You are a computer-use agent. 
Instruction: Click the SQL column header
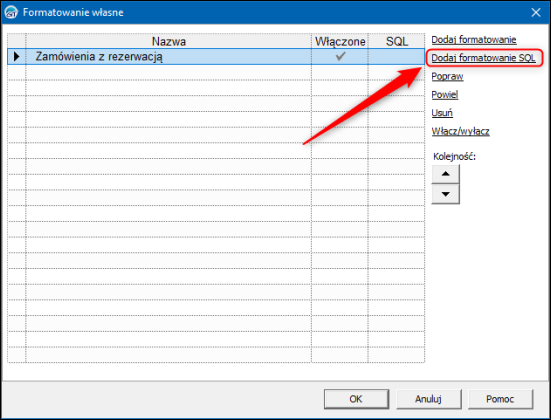[x=397, y=41]
